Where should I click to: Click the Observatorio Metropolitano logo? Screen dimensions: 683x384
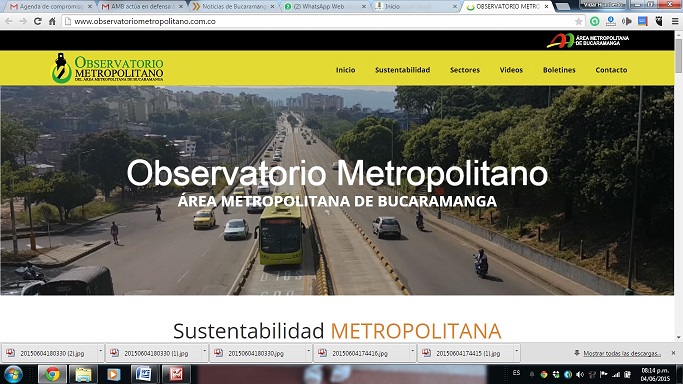(x=107, y=68)
